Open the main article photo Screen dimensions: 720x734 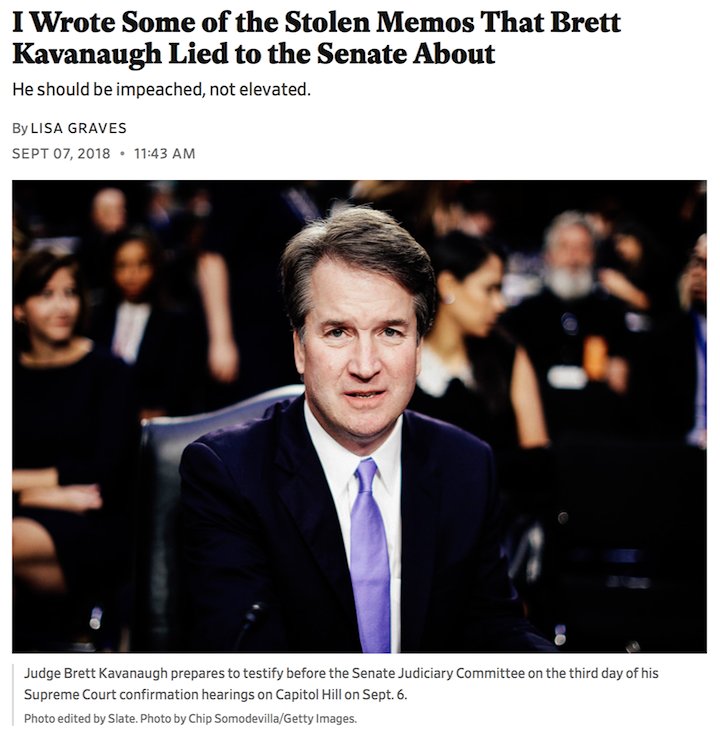[x=360, y=417]
